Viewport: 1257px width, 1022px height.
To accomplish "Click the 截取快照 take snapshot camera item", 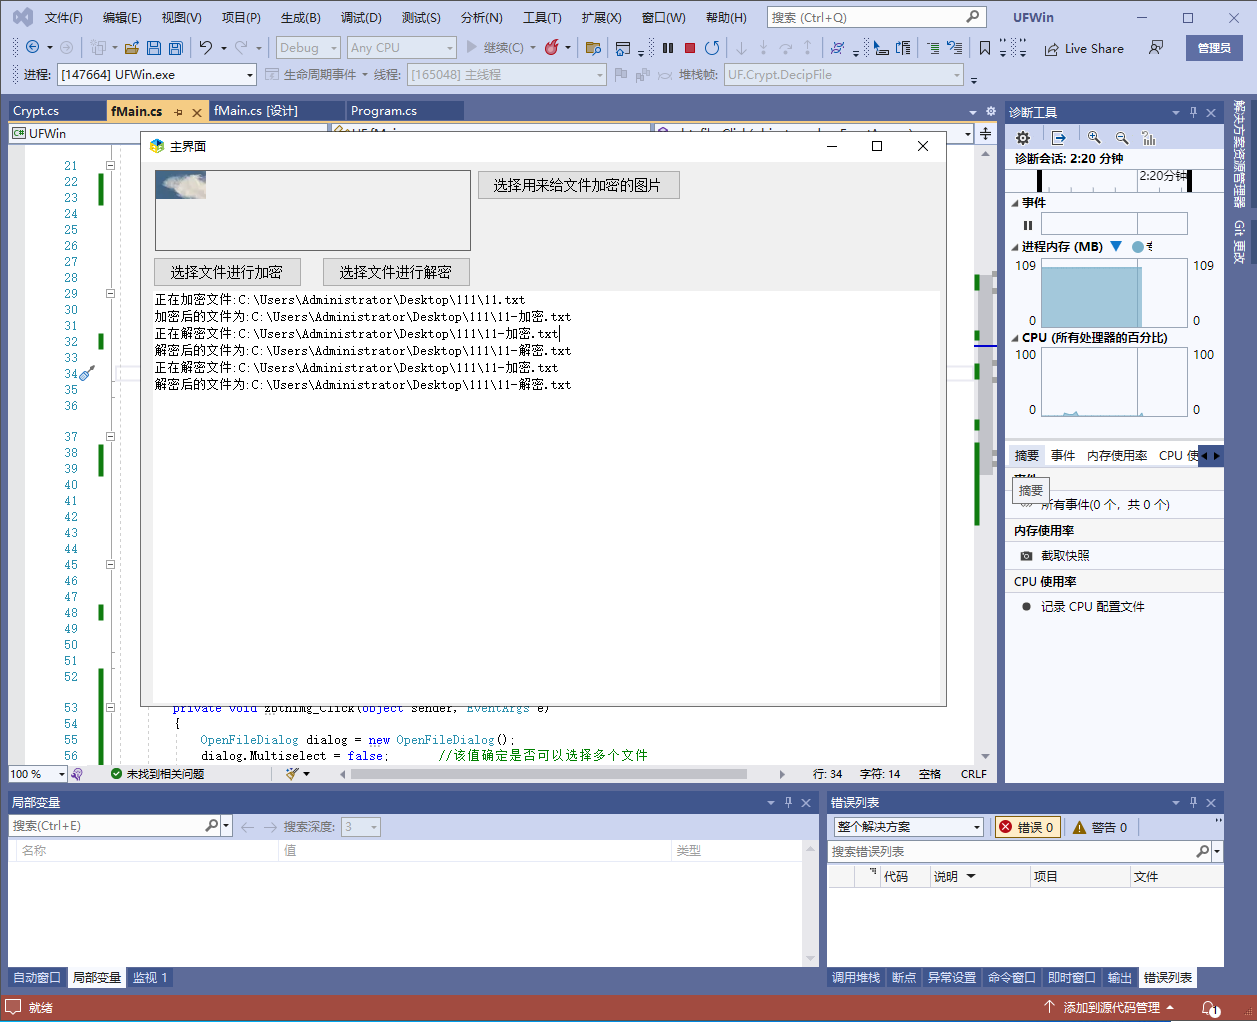I will [x=1055, y=555].
